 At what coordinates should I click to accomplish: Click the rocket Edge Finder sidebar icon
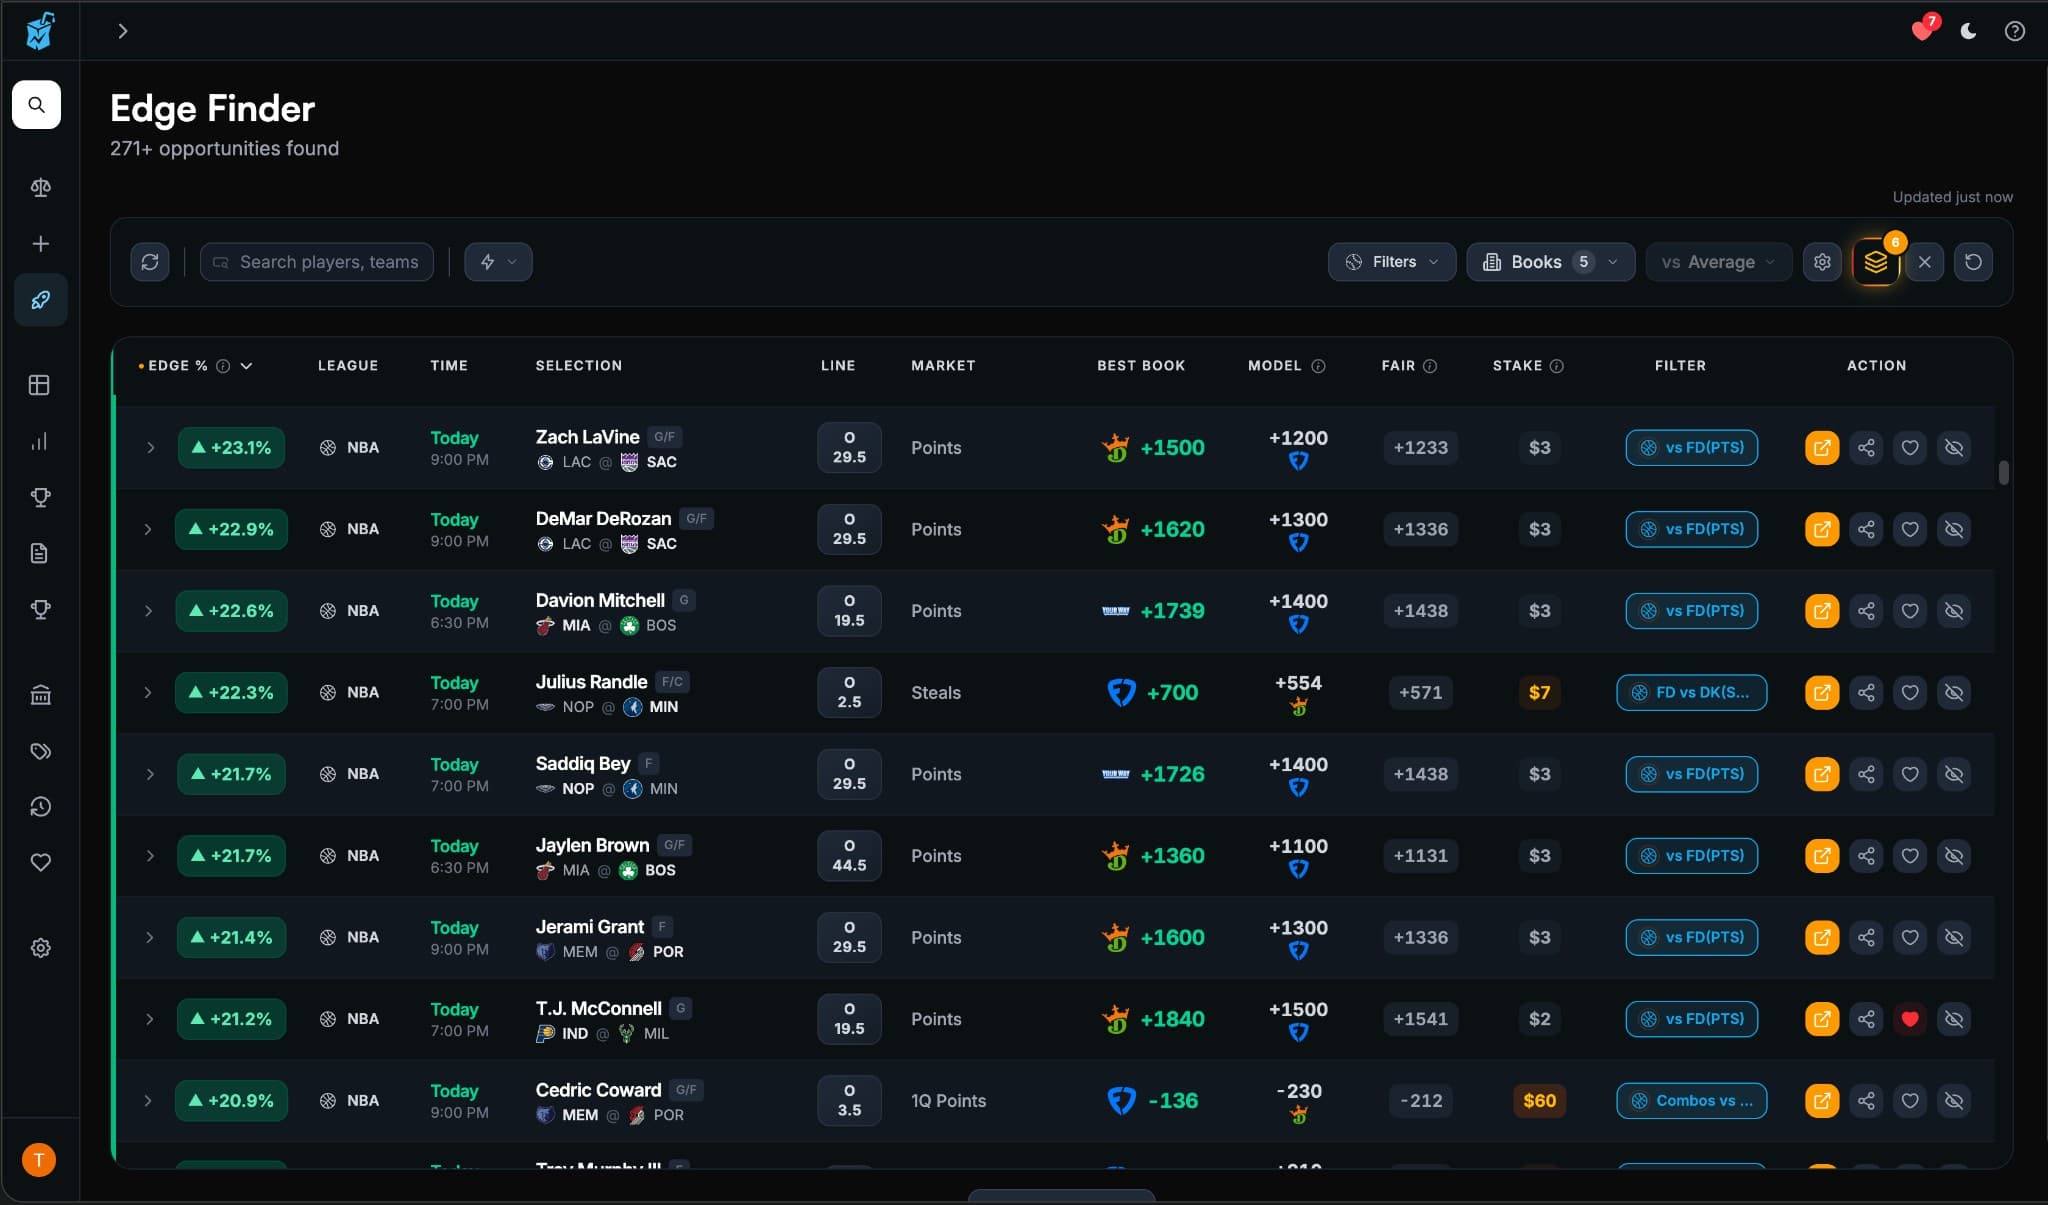40,299
